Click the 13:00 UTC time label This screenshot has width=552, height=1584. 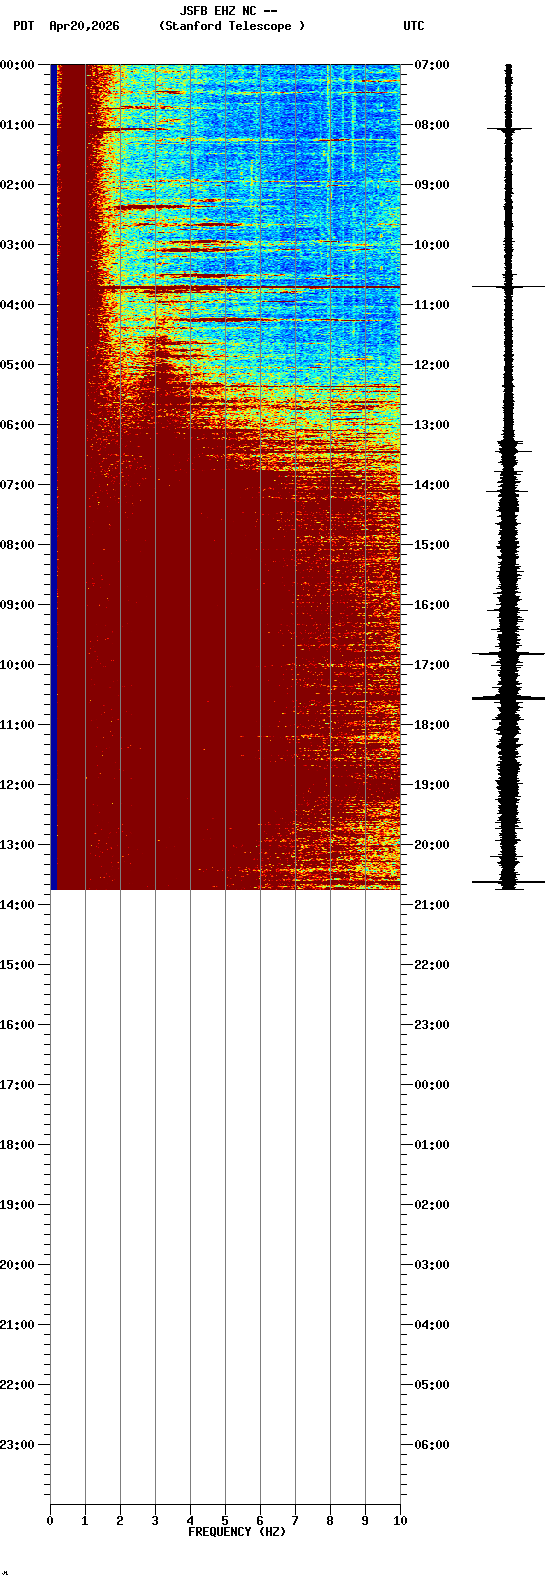[432, 425]
